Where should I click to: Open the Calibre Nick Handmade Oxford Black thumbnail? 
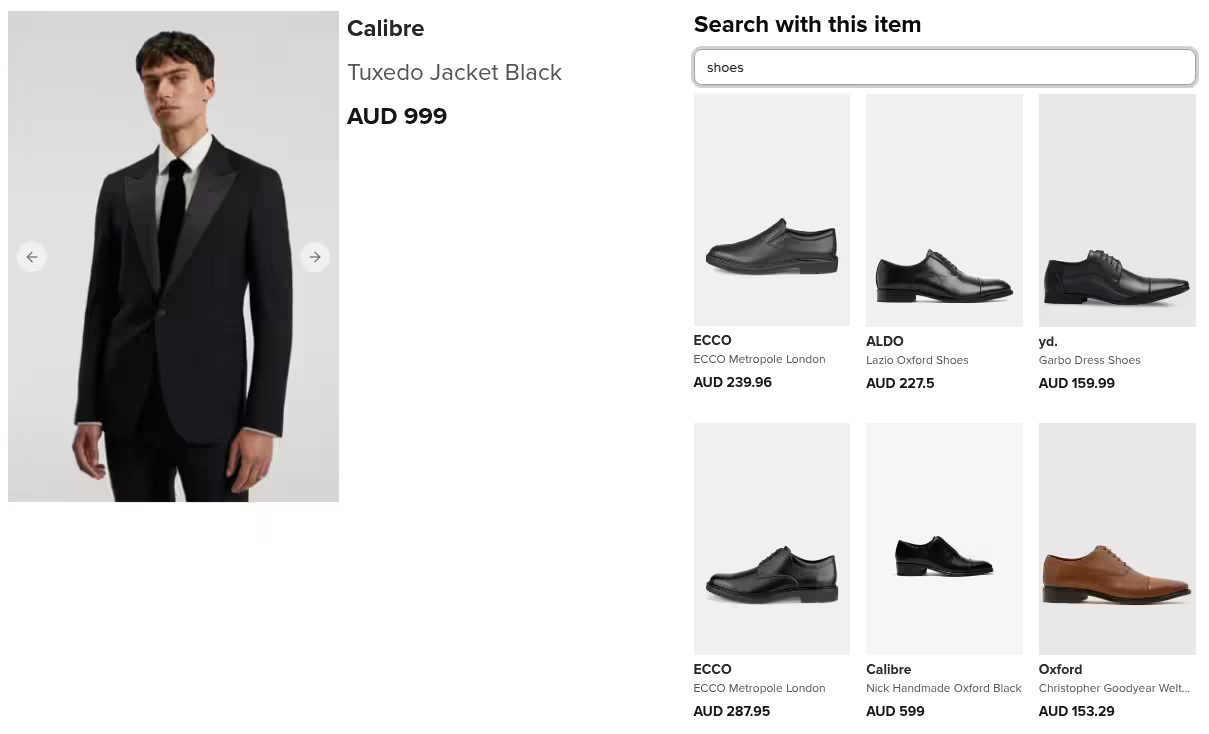pyautogui.click(x=944, y=538)
